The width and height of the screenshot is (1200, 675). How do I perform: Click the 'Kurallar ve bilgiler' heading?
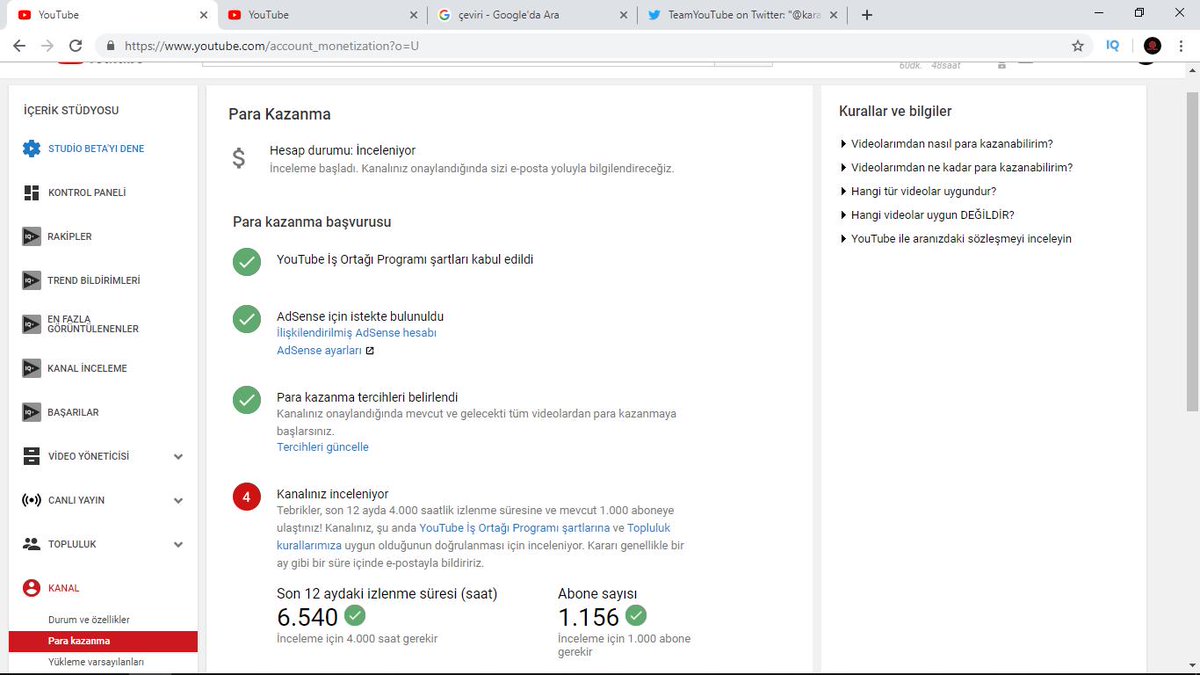click(895, 111)
